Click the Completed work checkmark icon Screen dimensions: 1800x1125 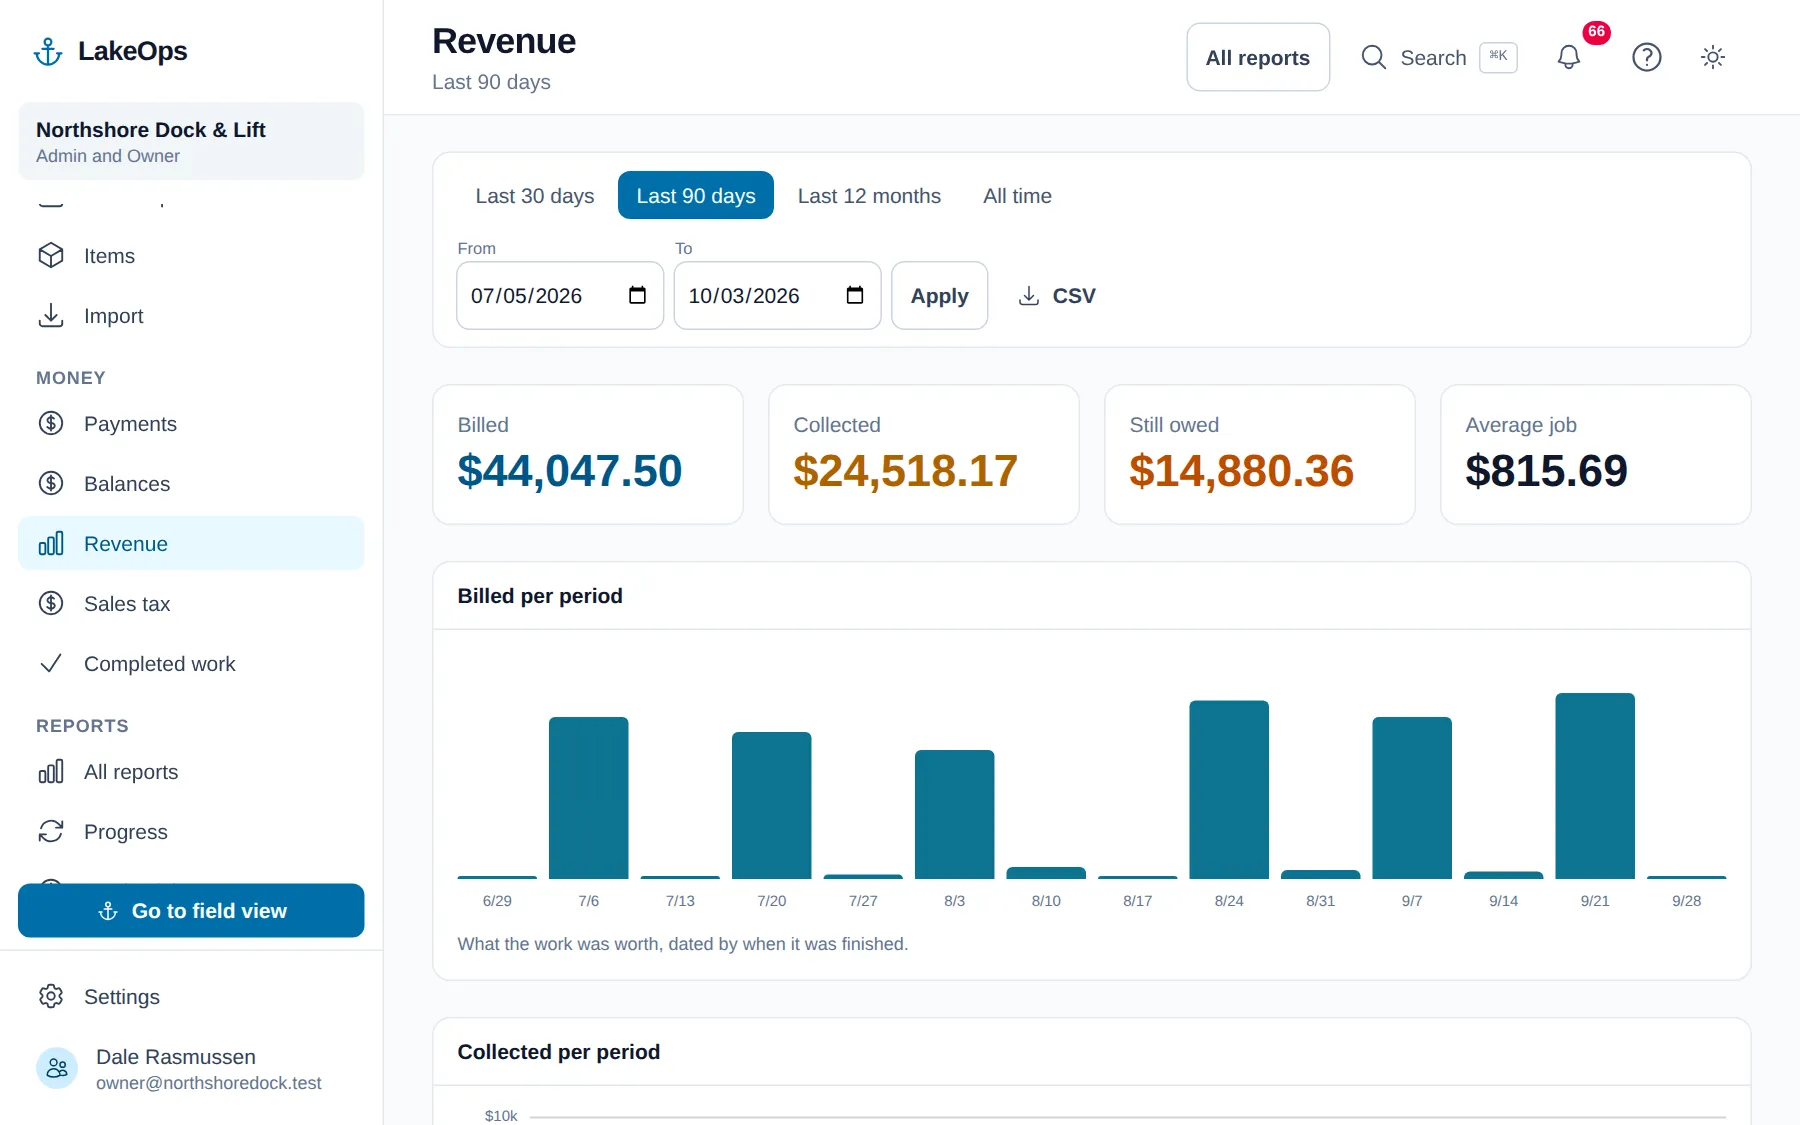click(51, 664)
